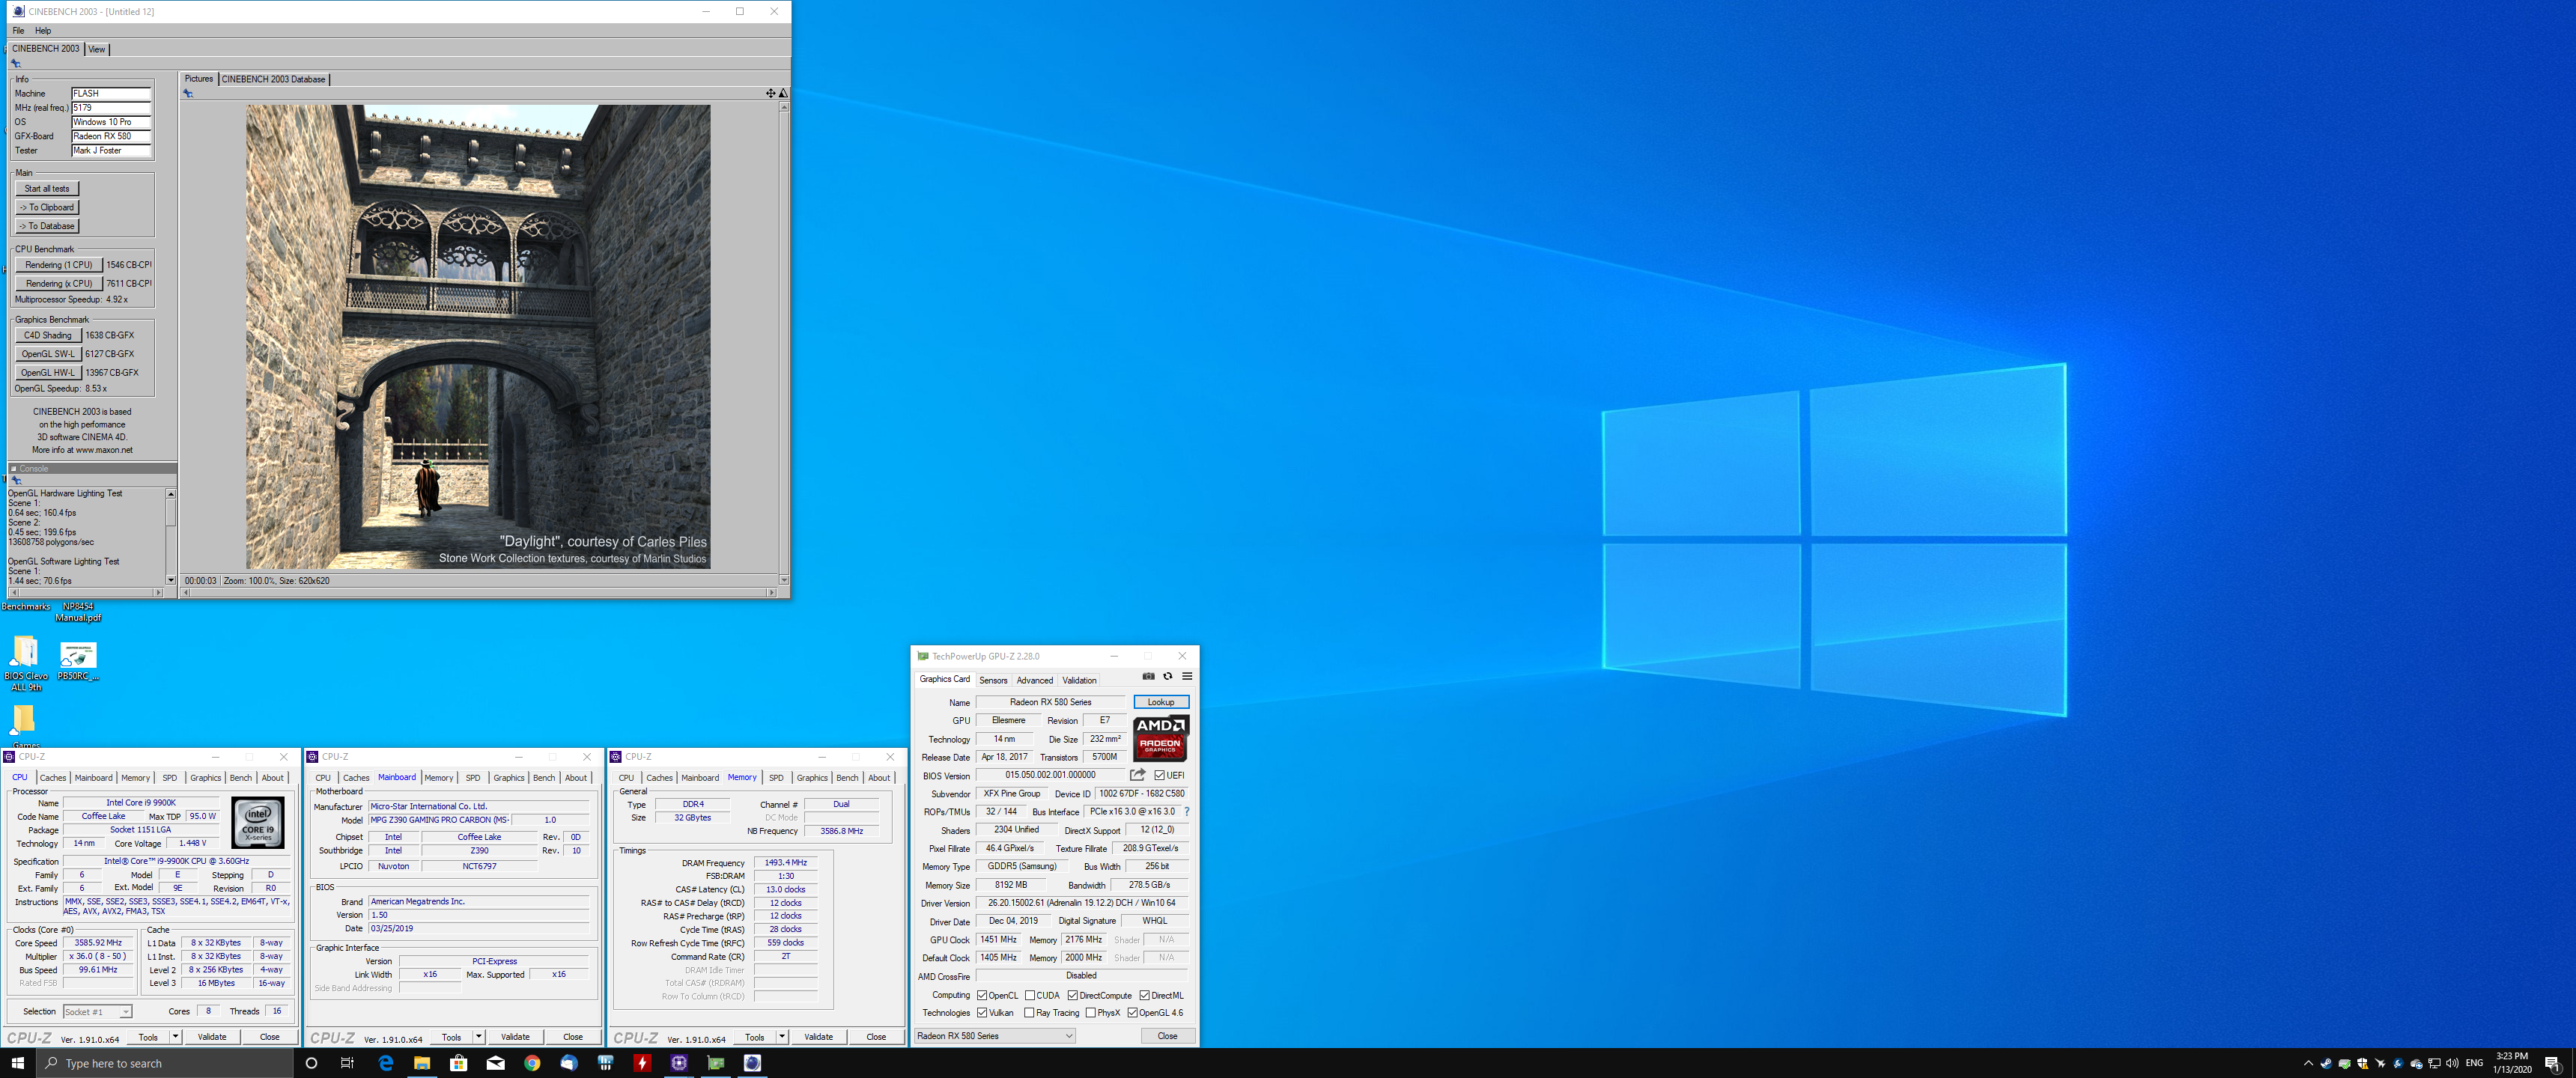
Task: Open Tools dropdown arrow in CPU-Z CPU window
Action: coord(175,1037)
